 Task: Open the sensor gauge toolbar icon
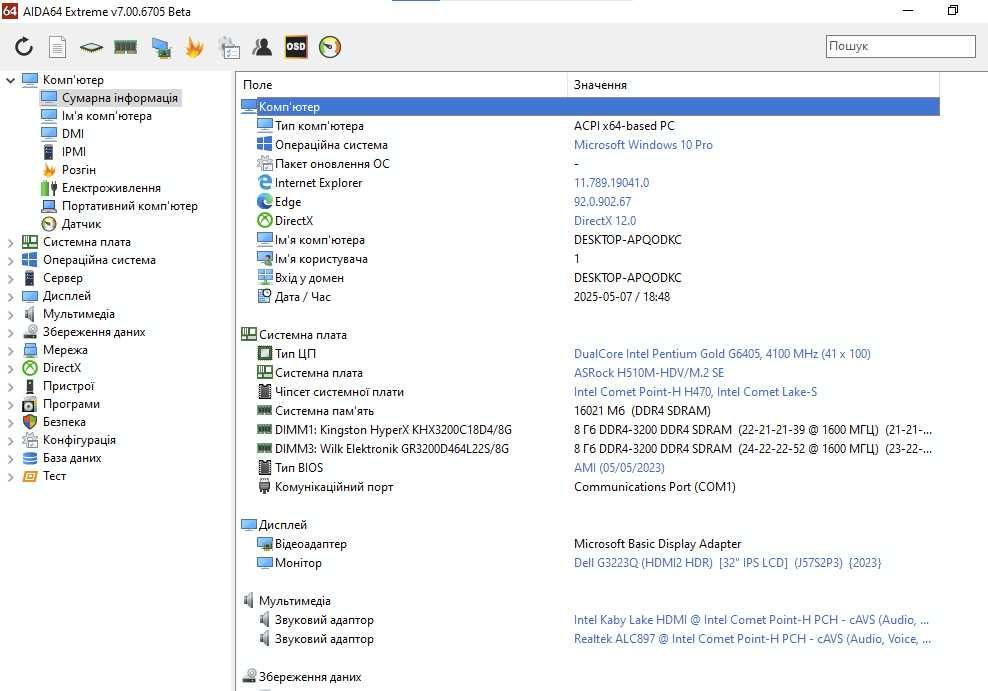click(x=330, y=47)
